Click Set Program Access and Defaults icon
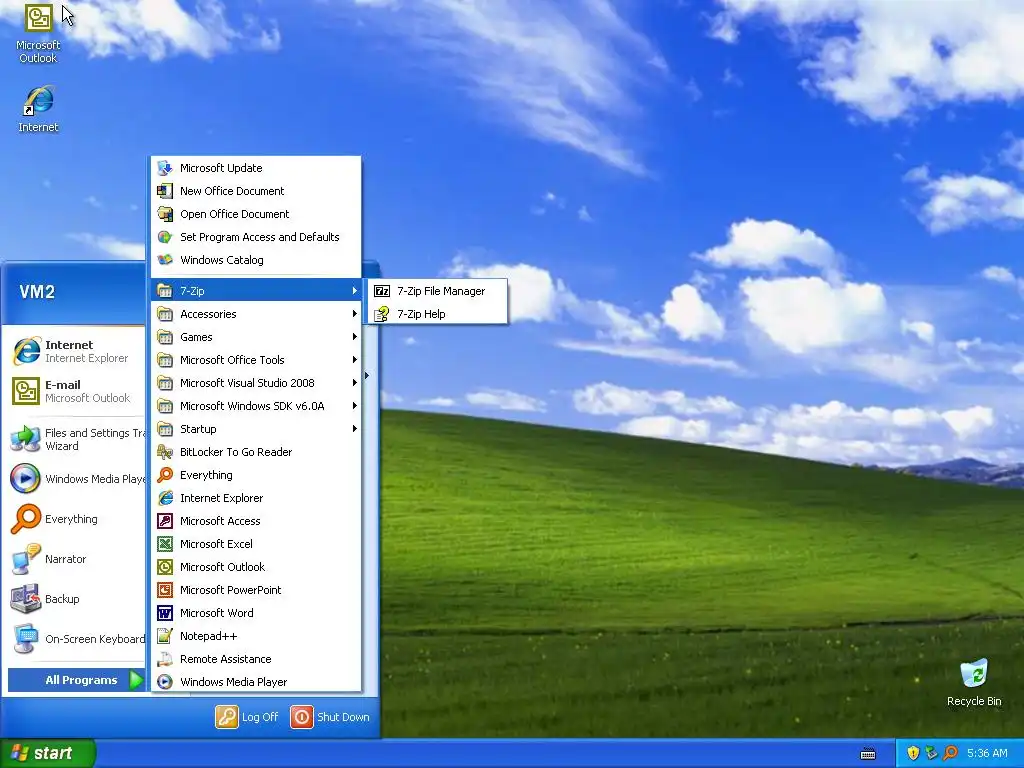 point(165,237)
